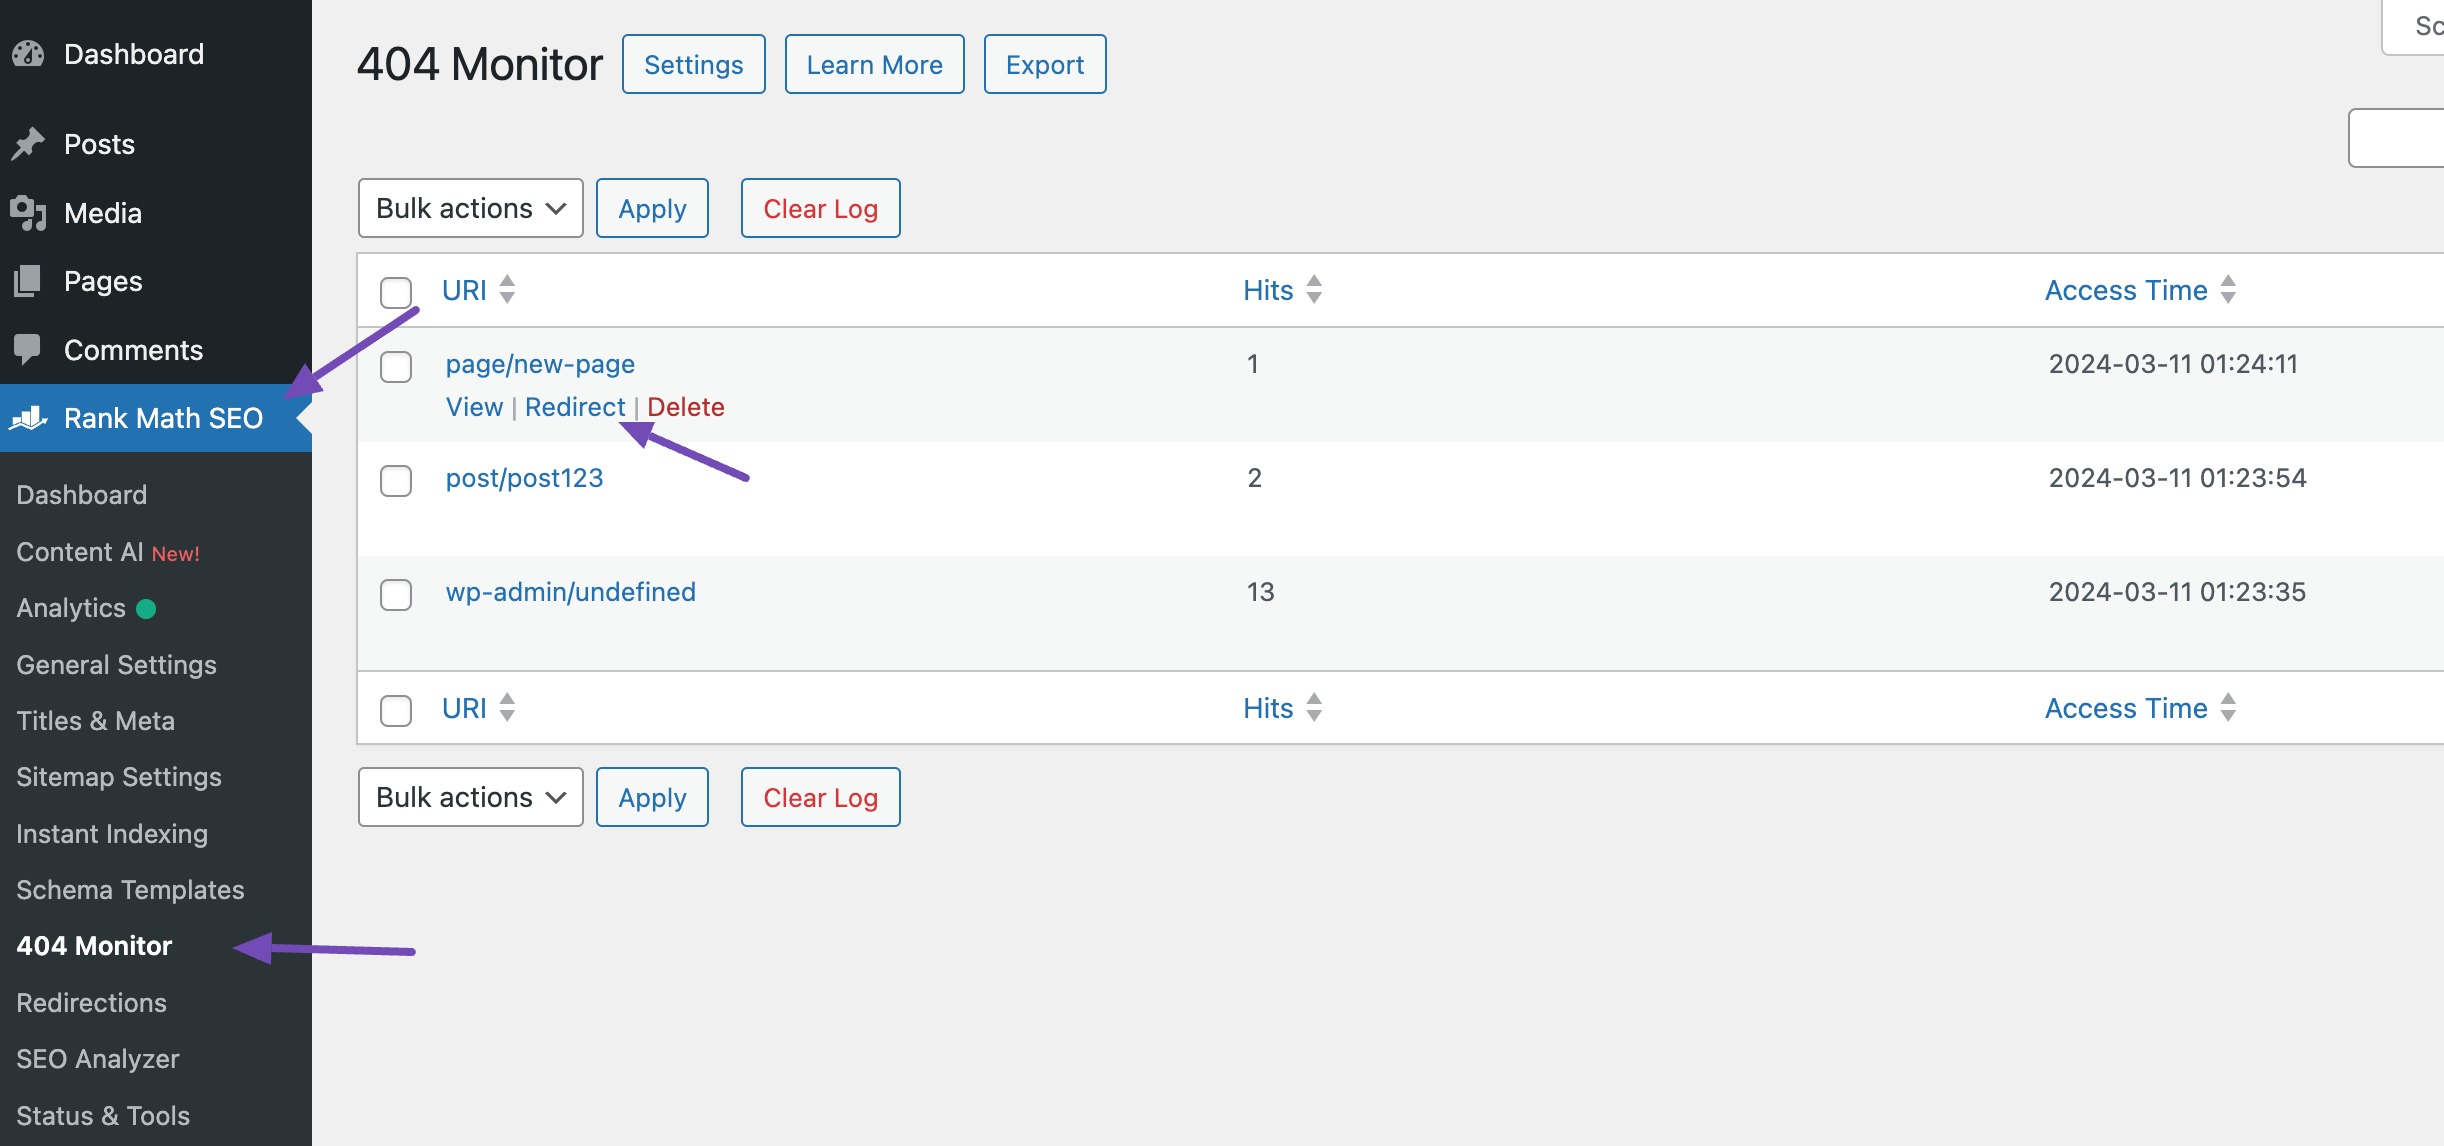Click the Dashboard gauge icon in sidebar
This screenshot has width=2444, height=1146.
pos(28,54)
